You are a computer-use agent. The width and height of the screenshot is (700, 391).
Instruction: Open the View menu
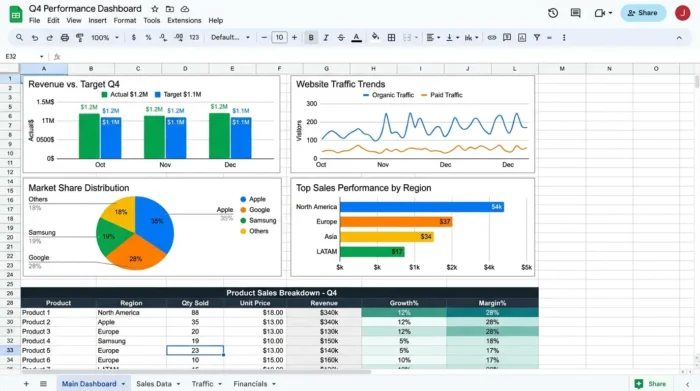point(74,21)
